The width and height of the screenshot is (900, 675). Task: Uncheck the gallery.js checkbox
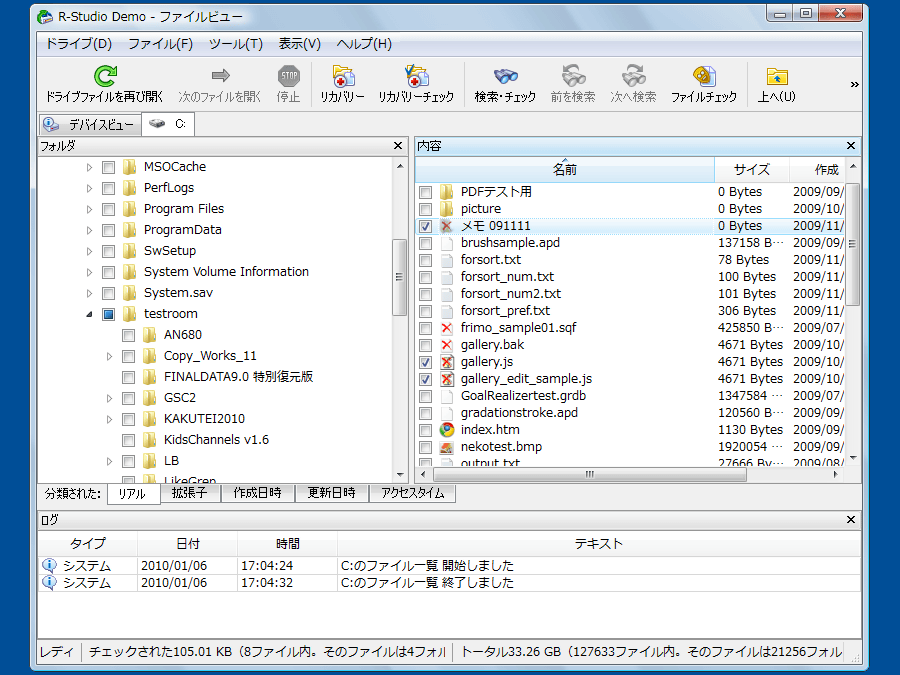click(425, 362)
